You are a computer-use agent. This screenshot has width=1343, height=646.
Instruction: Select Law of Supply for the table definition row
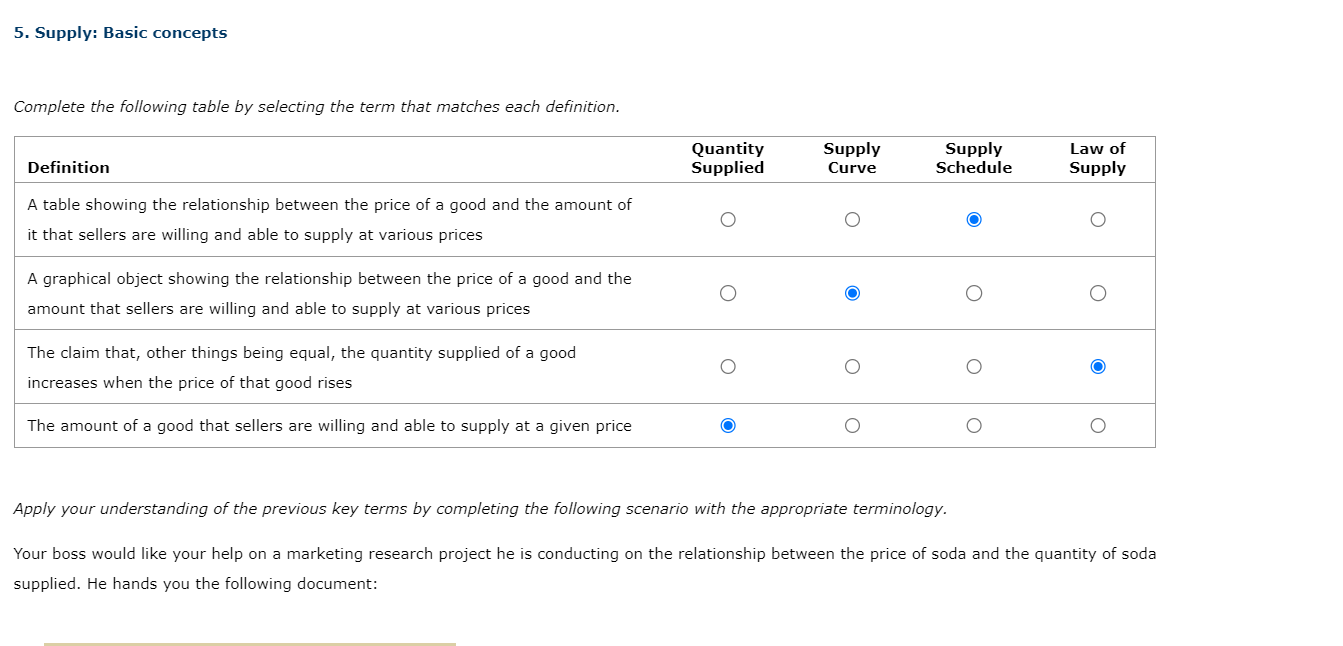[x=1097, y=219]
